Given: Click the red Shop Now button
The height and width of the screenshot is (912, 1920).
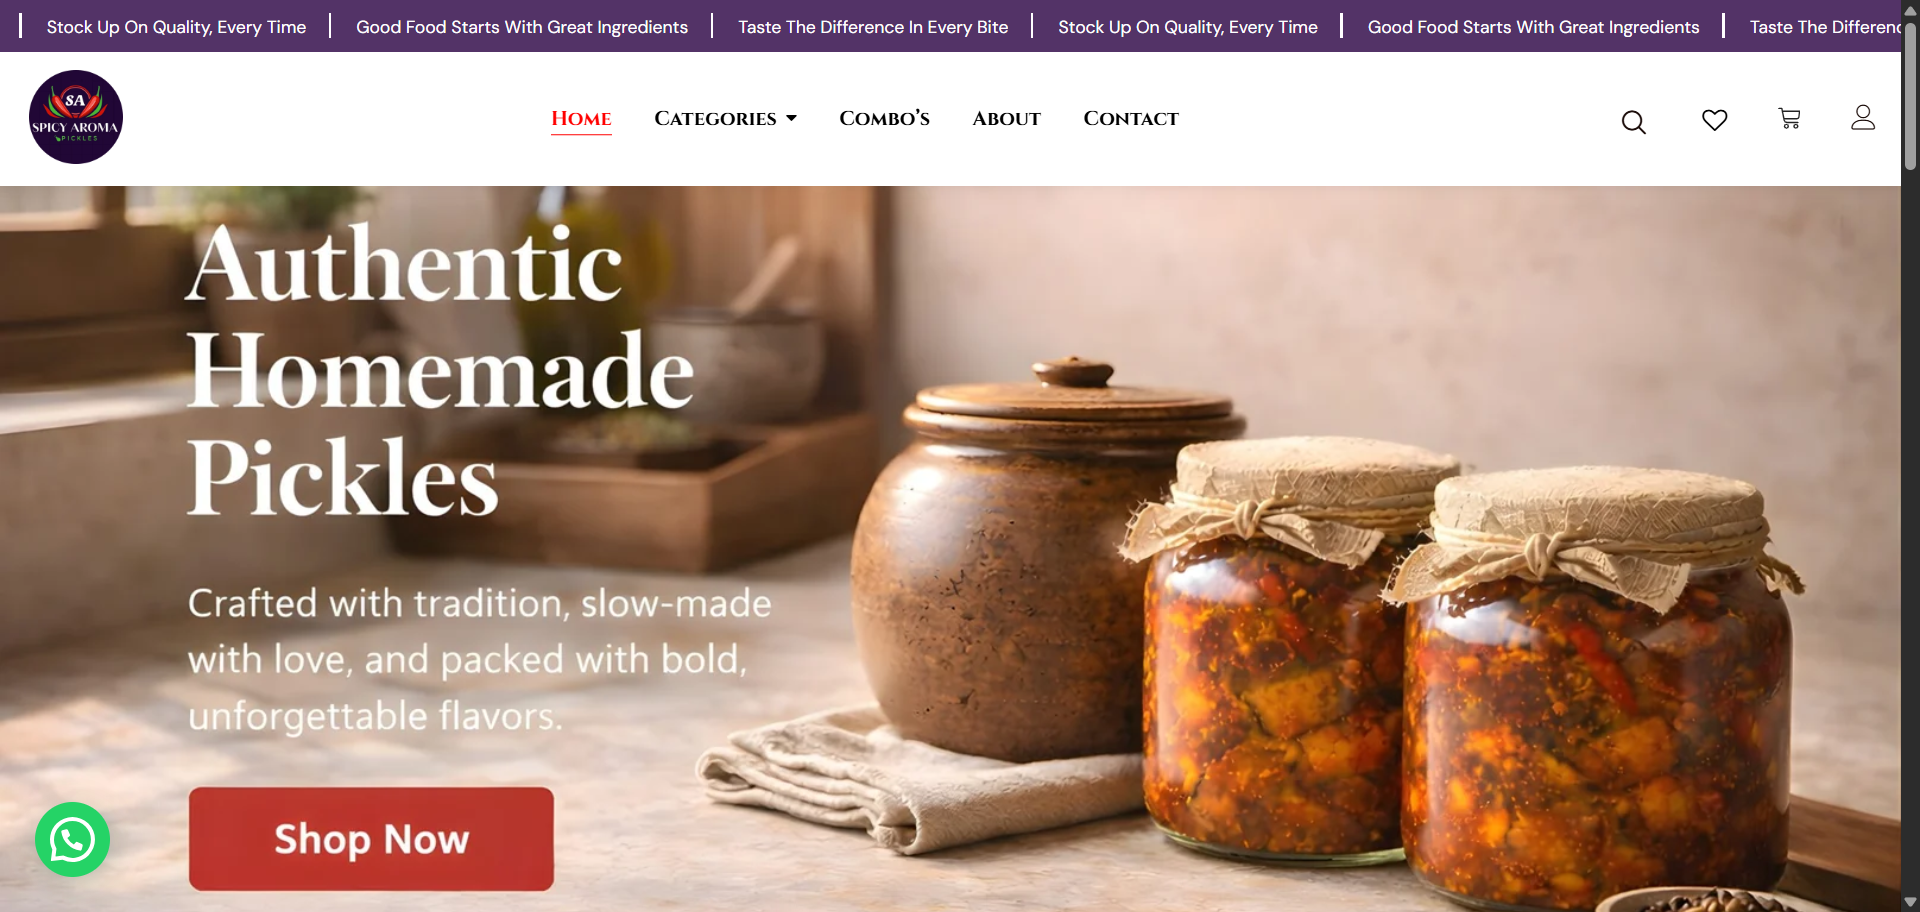Looking at the screenshot, I should tap(371, 839).
